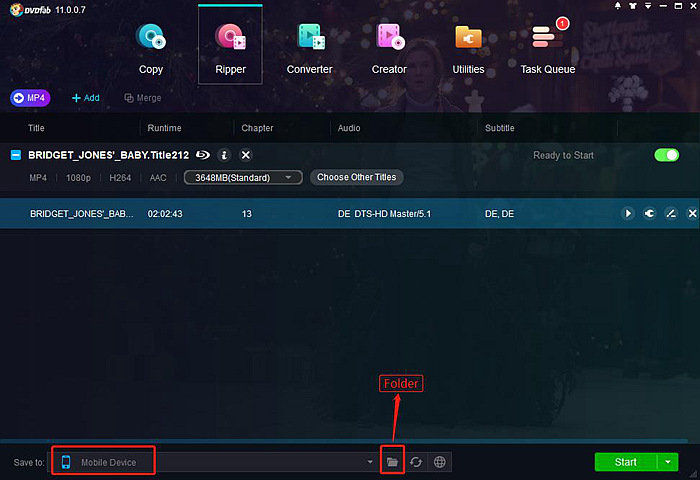This screenshot has height=480, width=700.
Task: Click the refresh icon beside folder
Action: [x=416, y=462]
